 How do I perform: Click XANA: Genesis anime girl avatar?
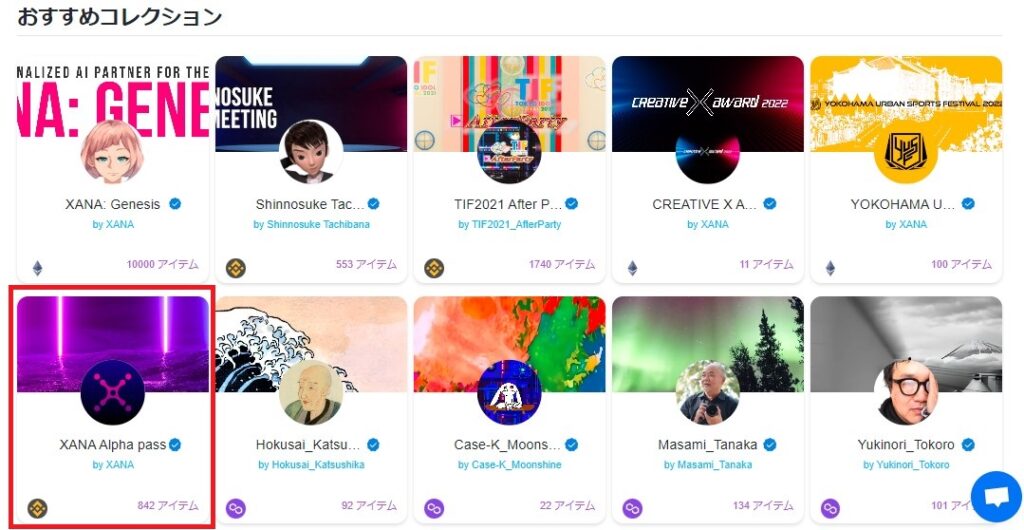coord(112,151)
